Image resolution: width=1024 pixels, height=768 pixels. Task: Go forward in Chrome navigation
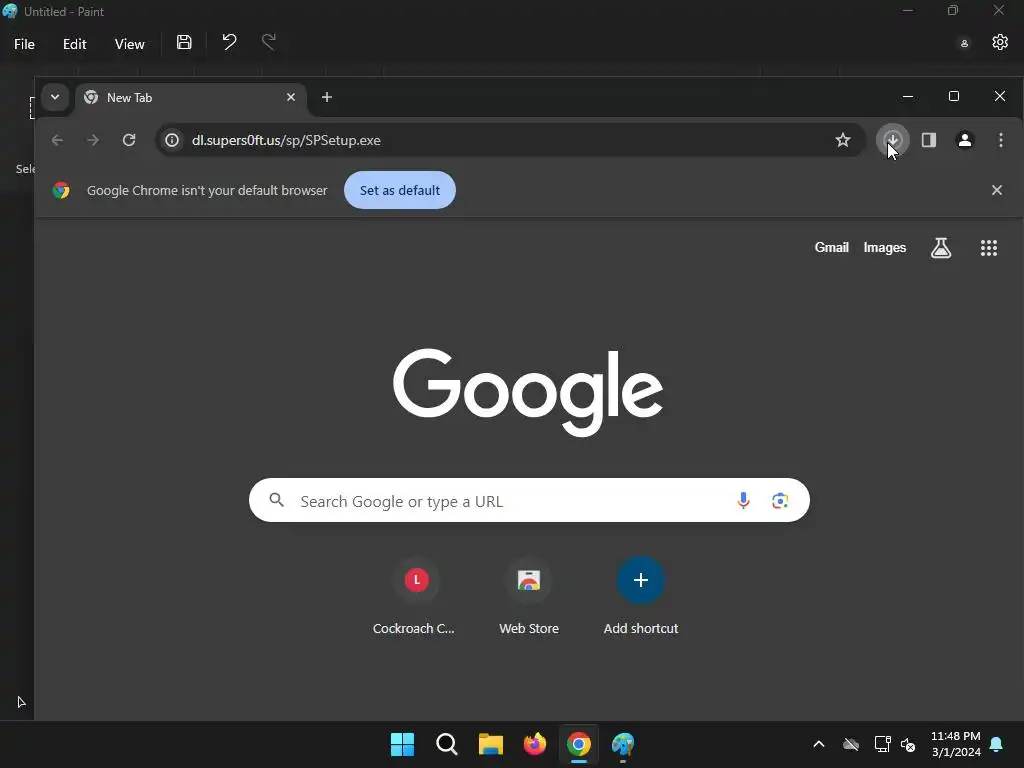[93, 140]
